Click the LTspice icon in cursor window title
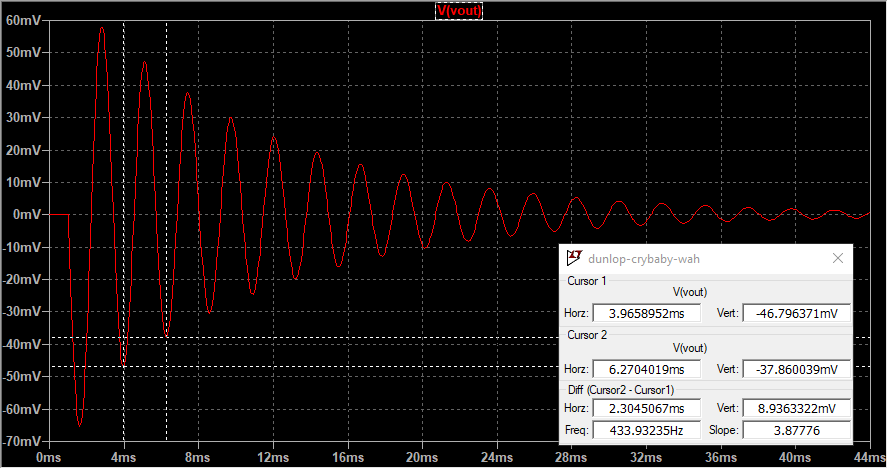 pos(574,258)
